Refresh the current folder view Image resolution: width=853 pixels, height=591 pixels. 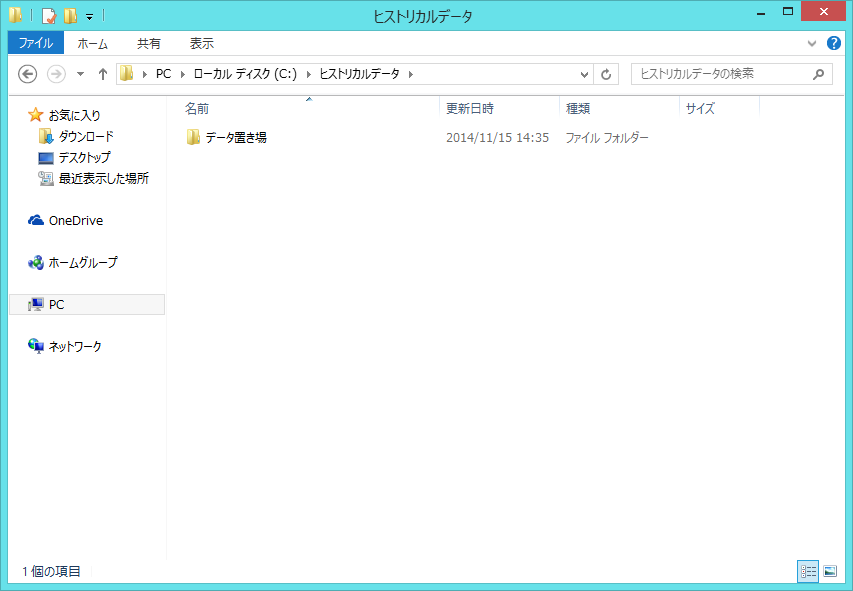click(607, 74)
